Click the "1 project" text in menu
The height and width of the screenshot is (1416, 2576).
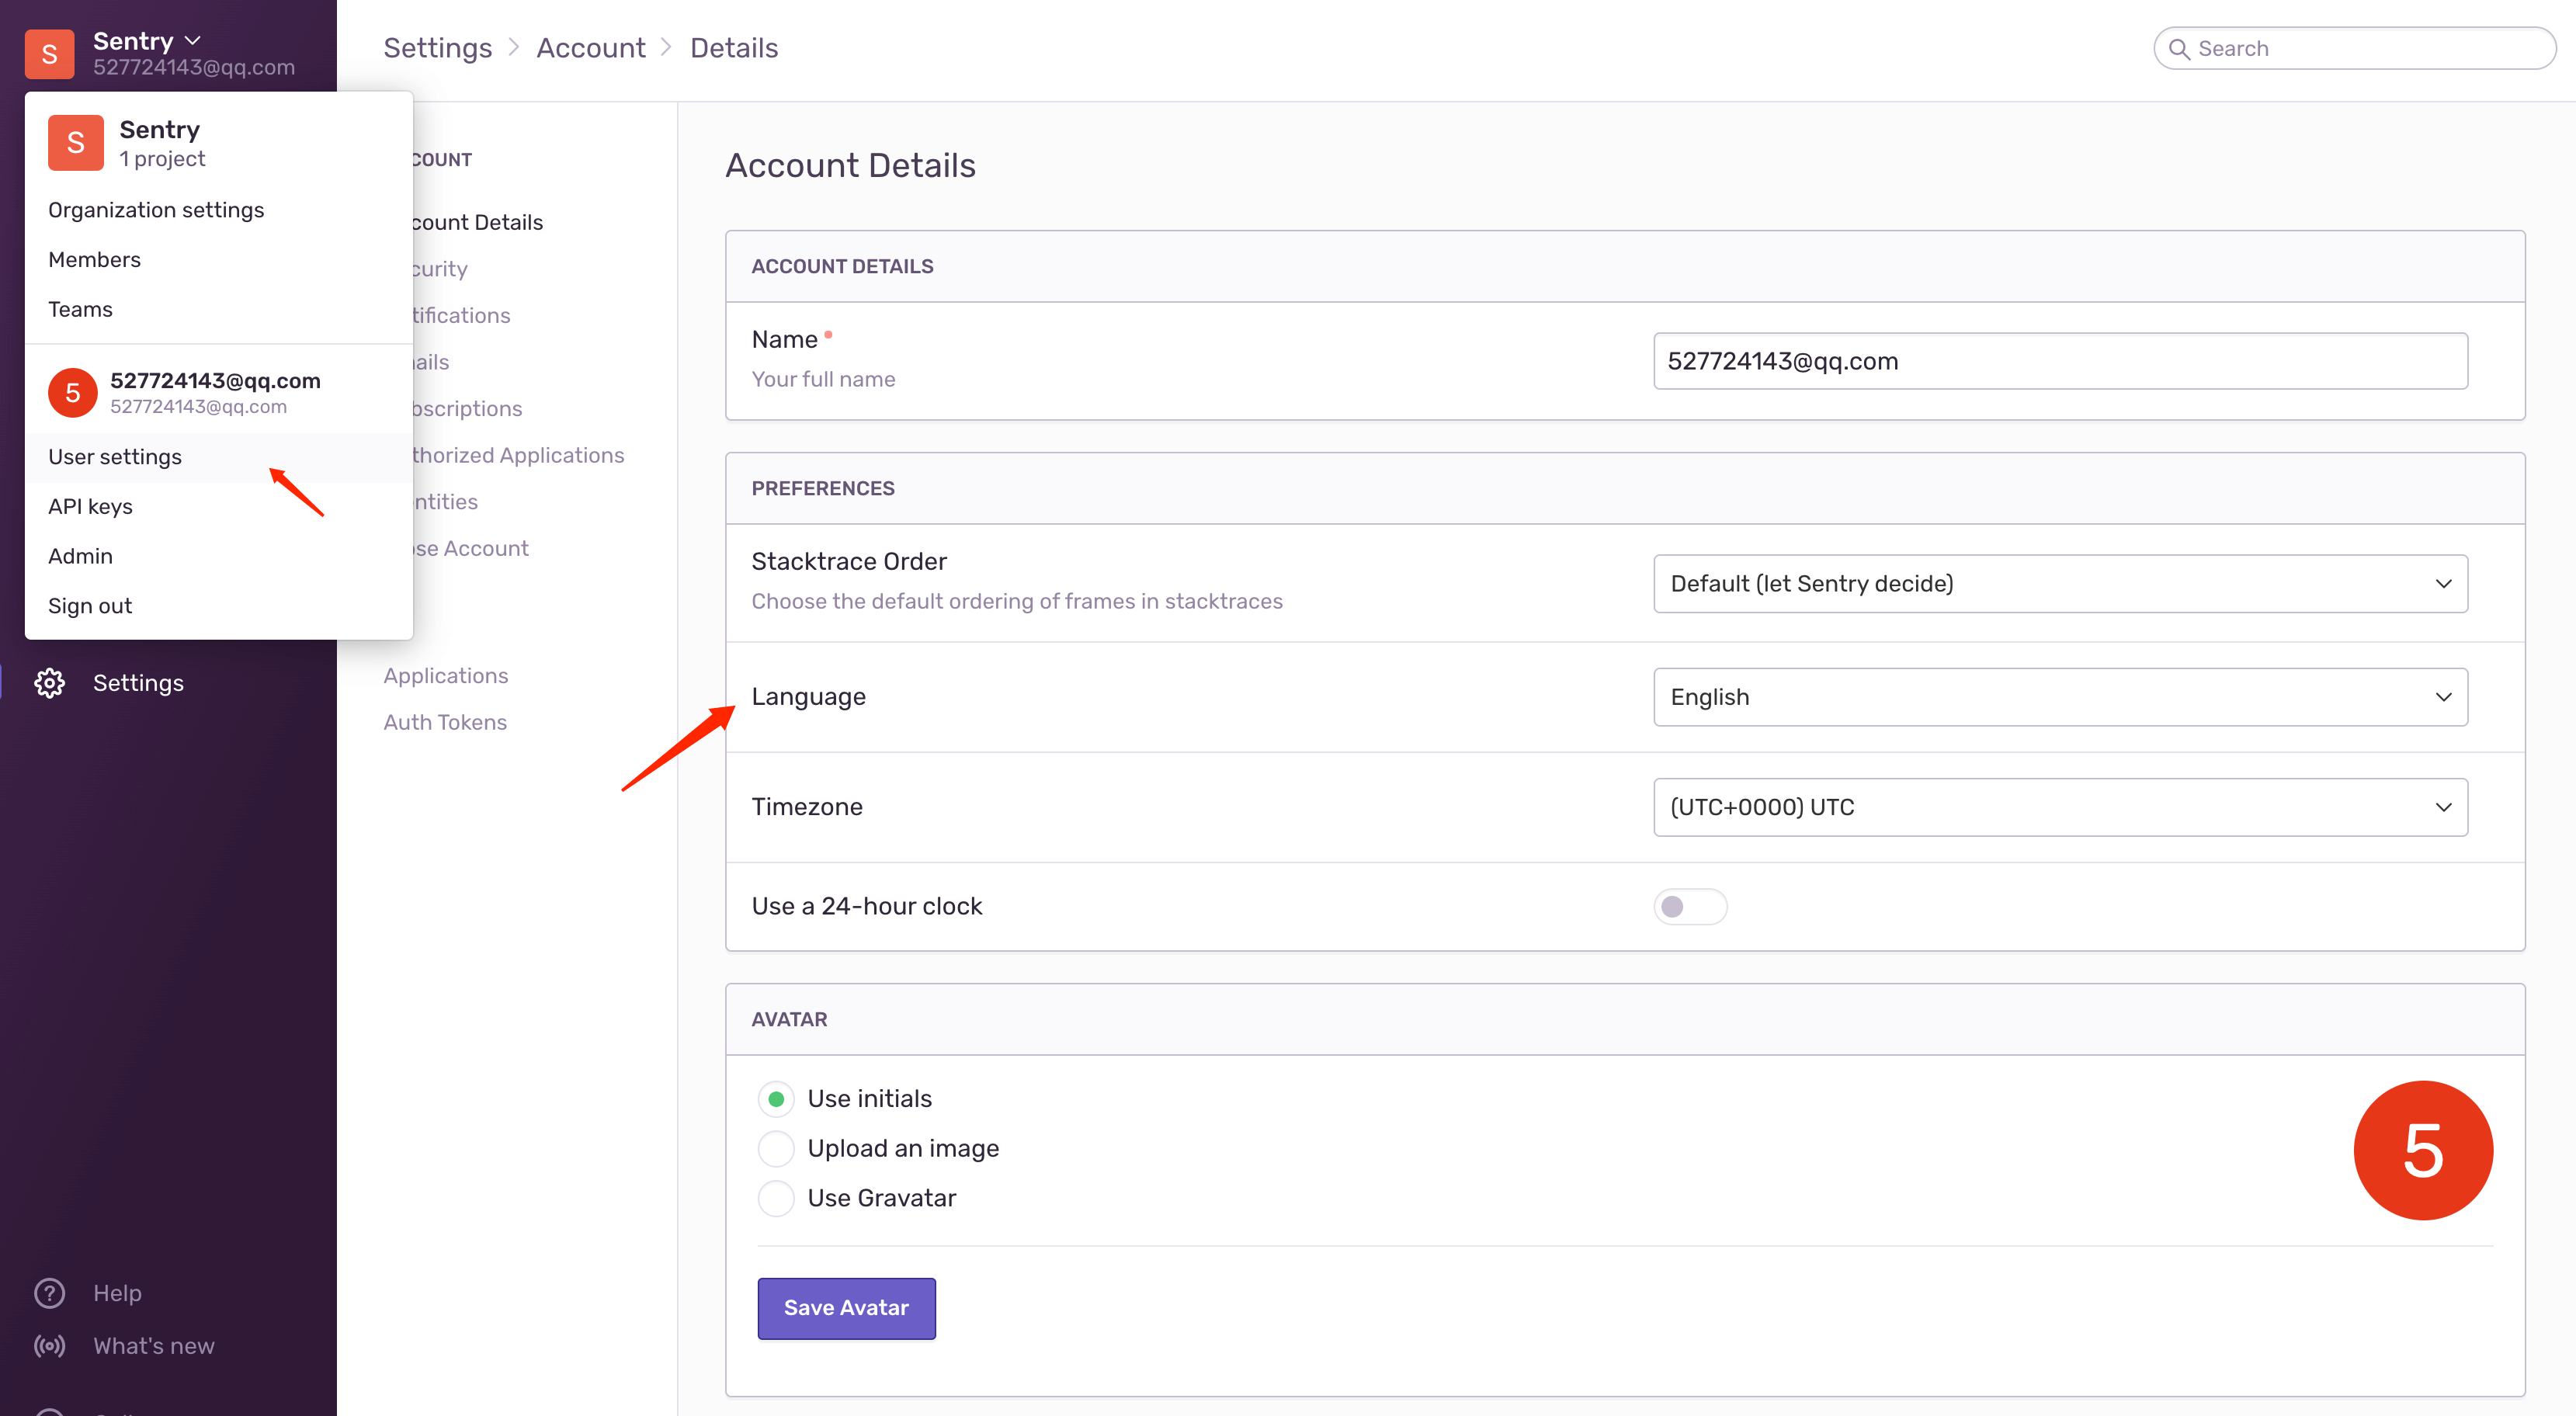point(162,159)
